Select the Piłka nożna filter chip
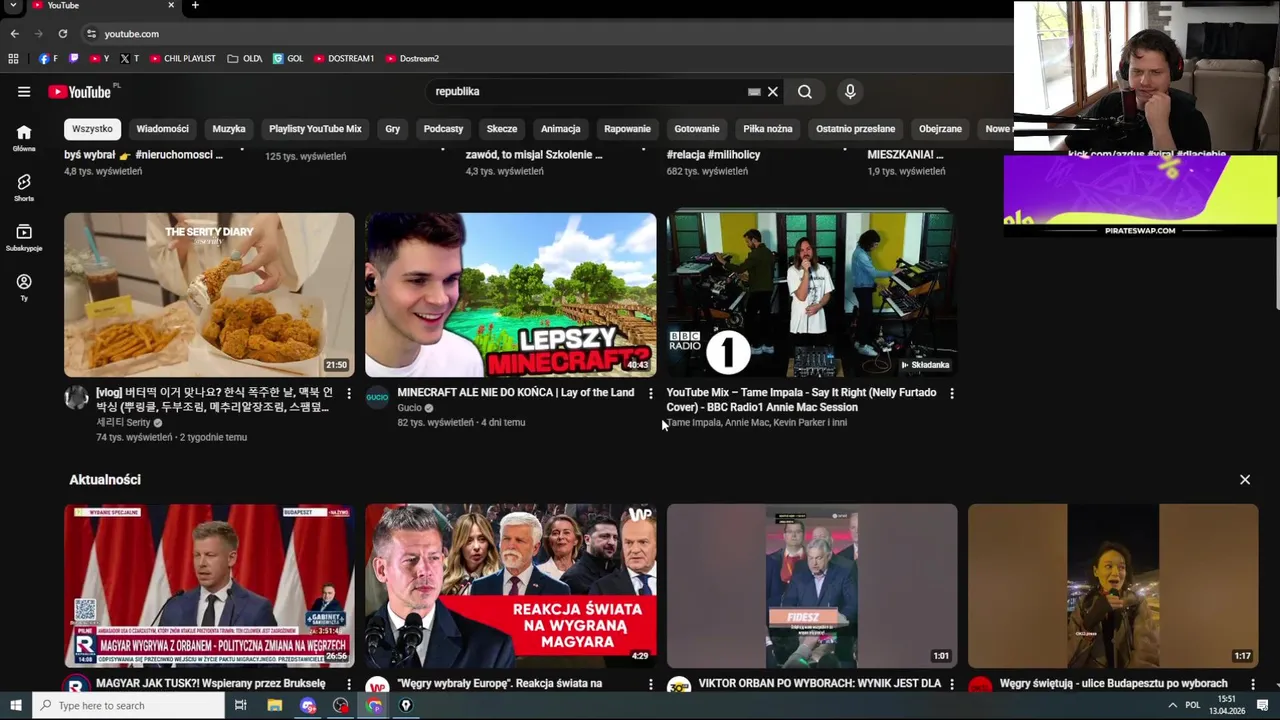The height and width of the screenshot is (720, 1280). (x=768, y=129)
